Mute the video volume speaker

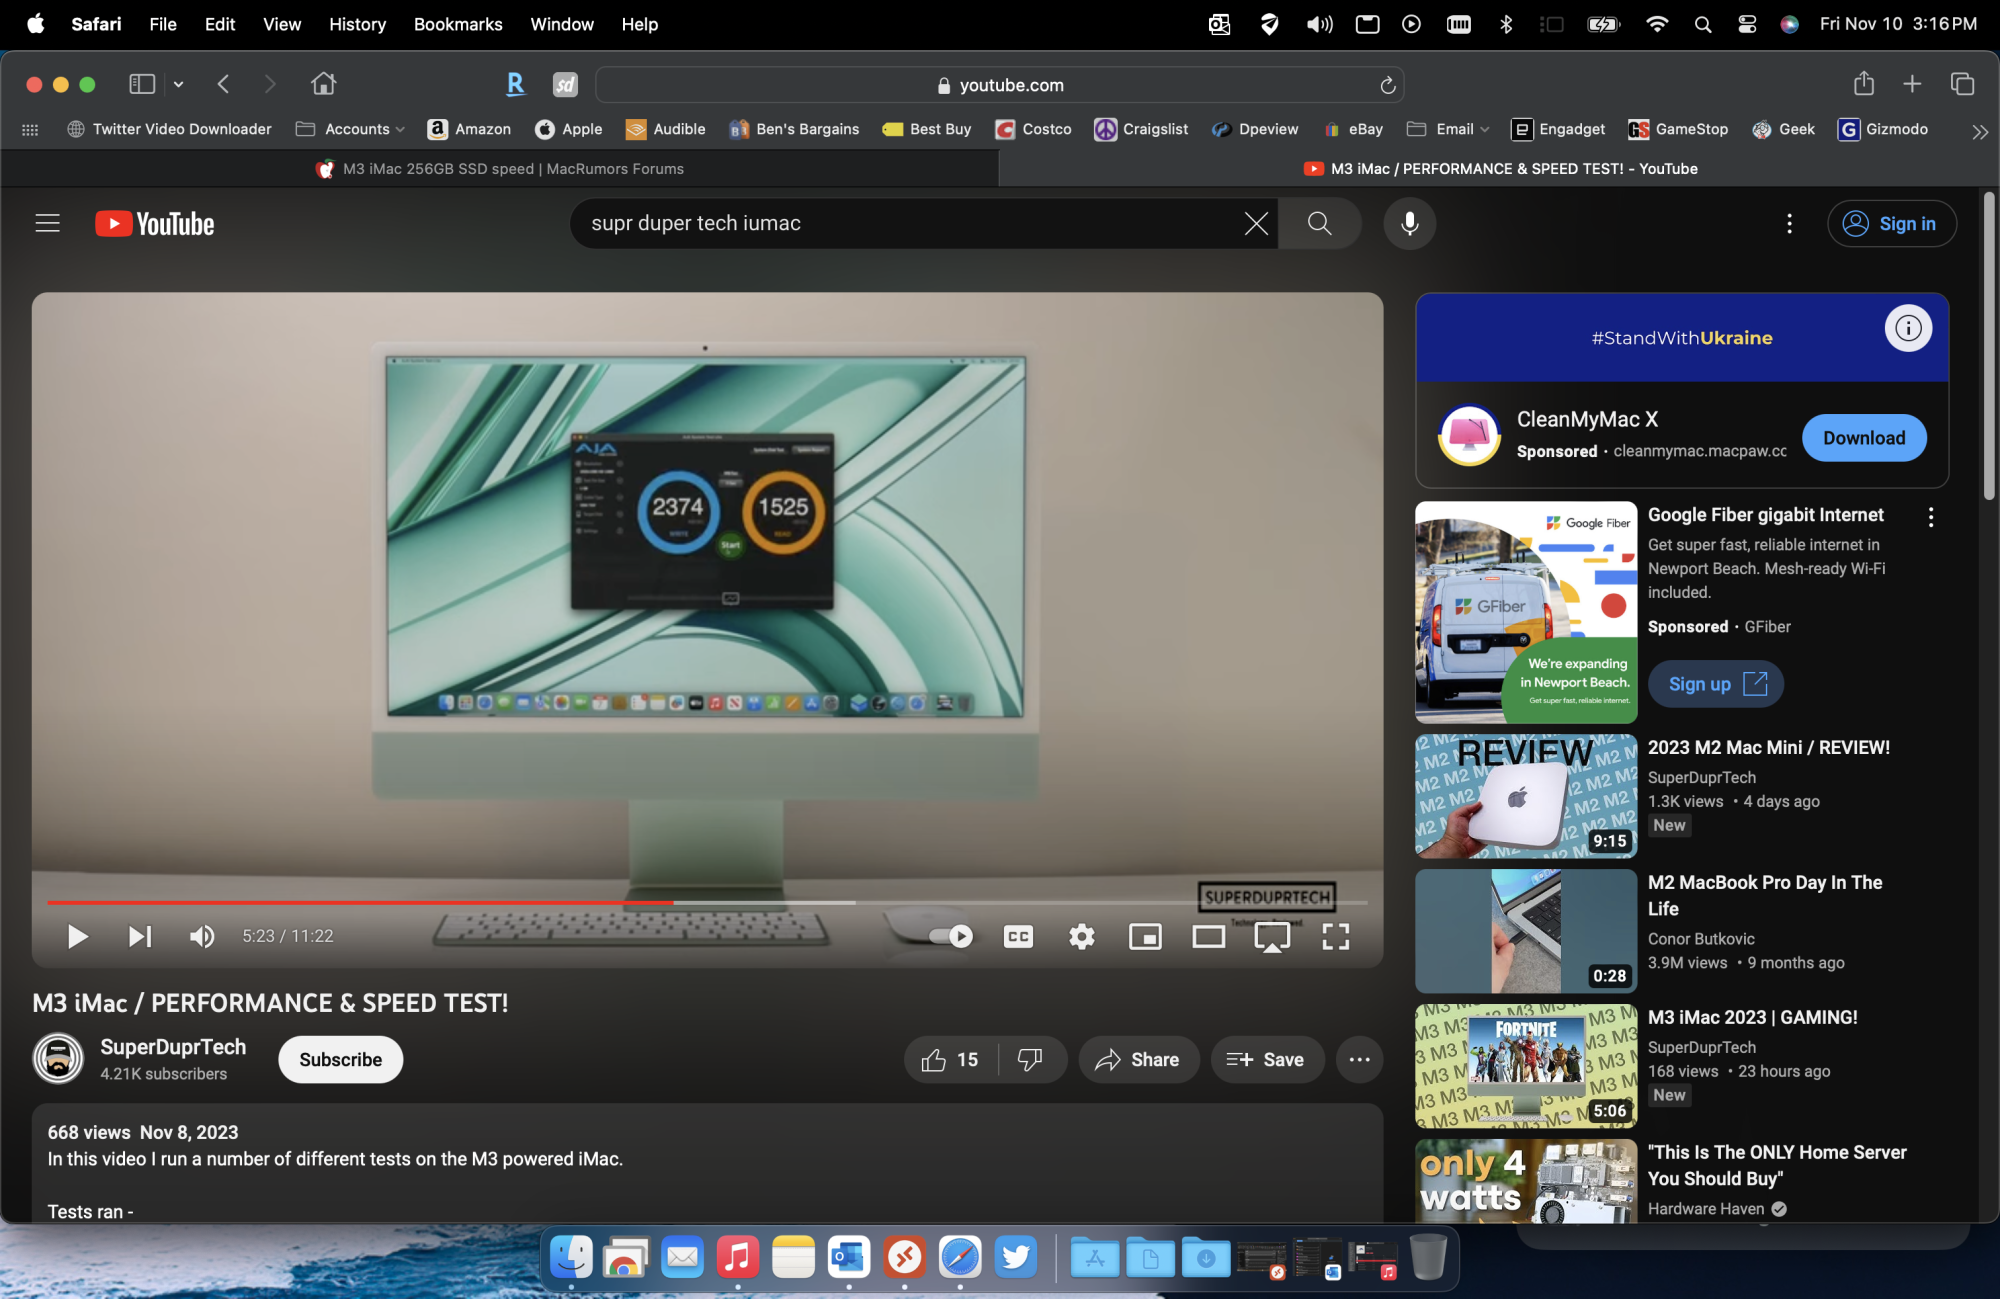click(x=201, y=936)
